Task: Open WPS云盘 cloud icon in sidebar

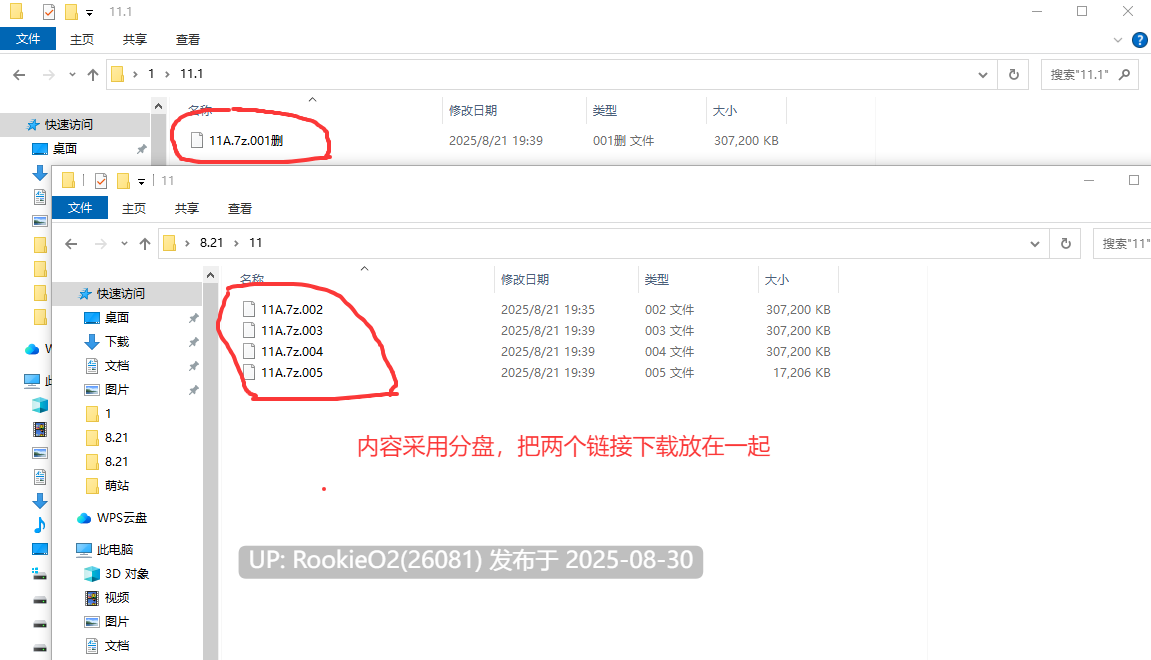Action: coord(84,518)
